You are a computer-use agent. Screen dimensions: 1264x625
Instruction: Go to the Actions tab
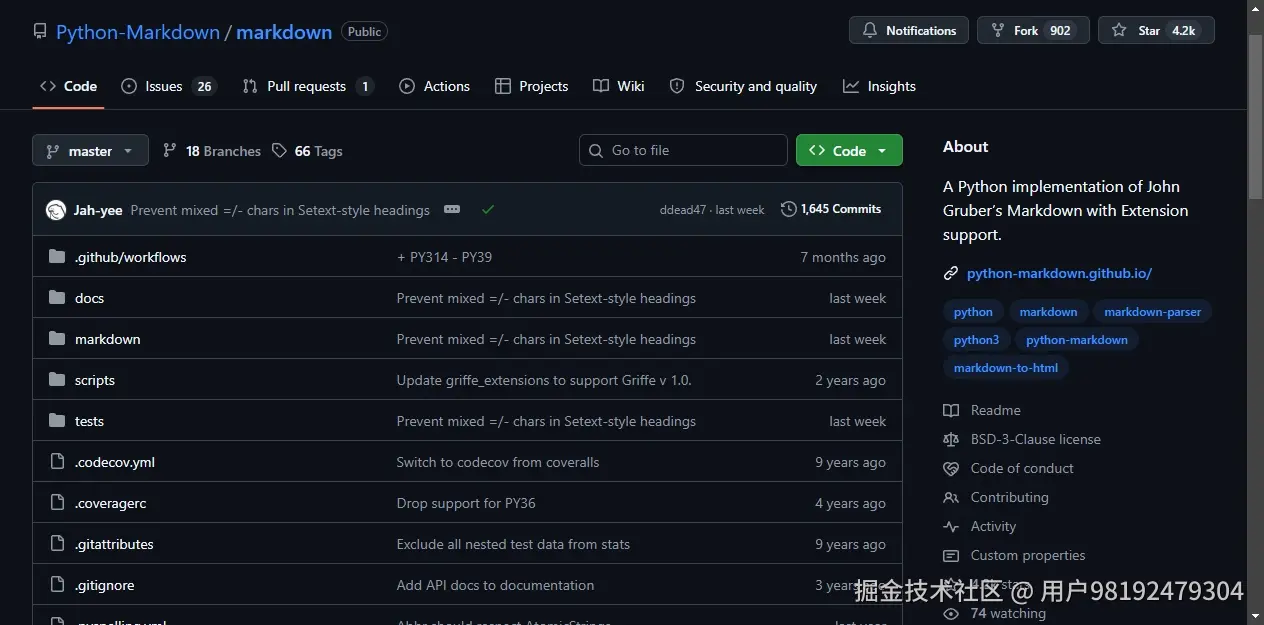tap(434, 86)
